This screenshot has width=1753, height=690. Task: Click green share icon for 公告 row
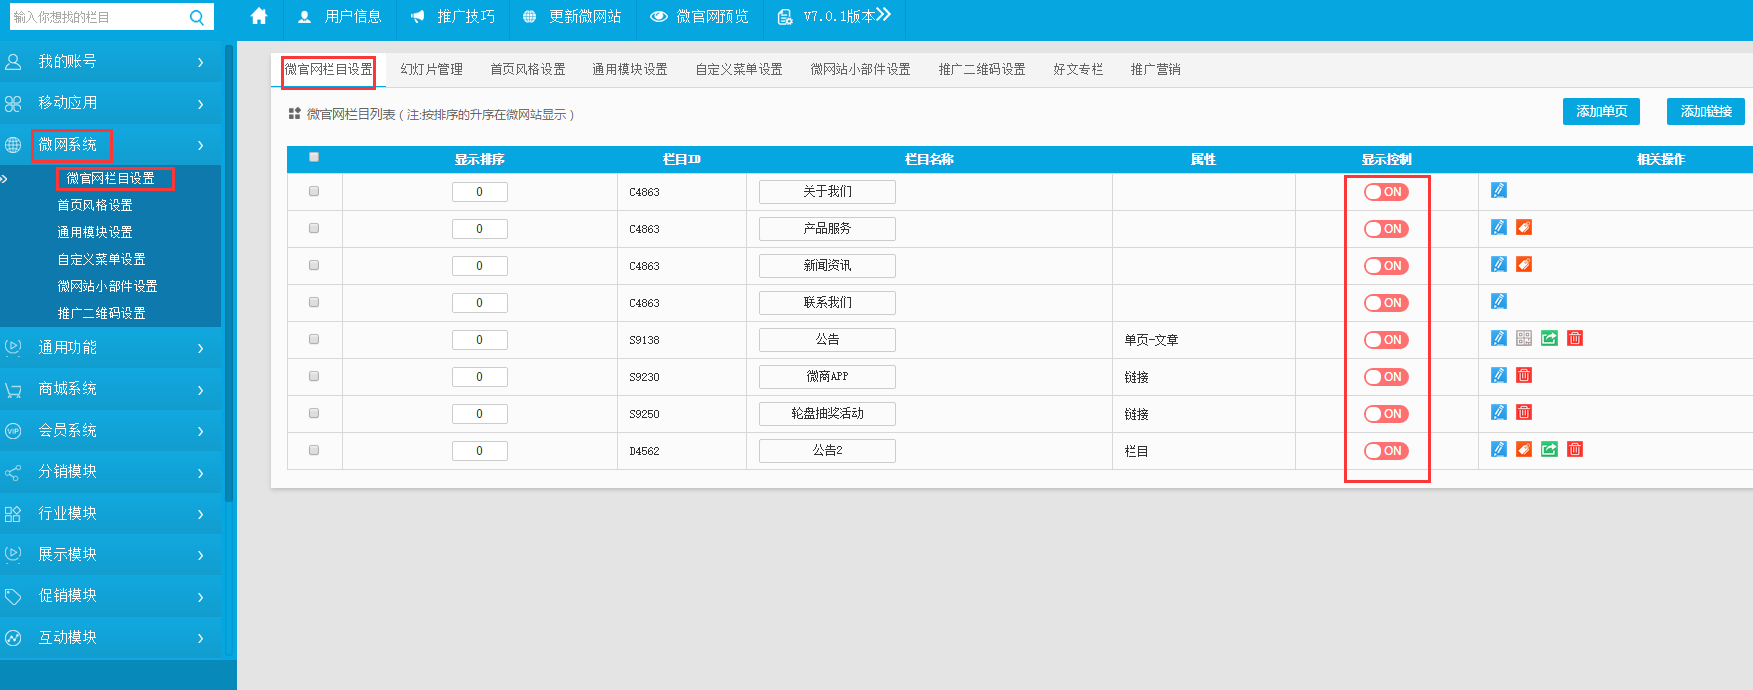tap(1549, 338)
